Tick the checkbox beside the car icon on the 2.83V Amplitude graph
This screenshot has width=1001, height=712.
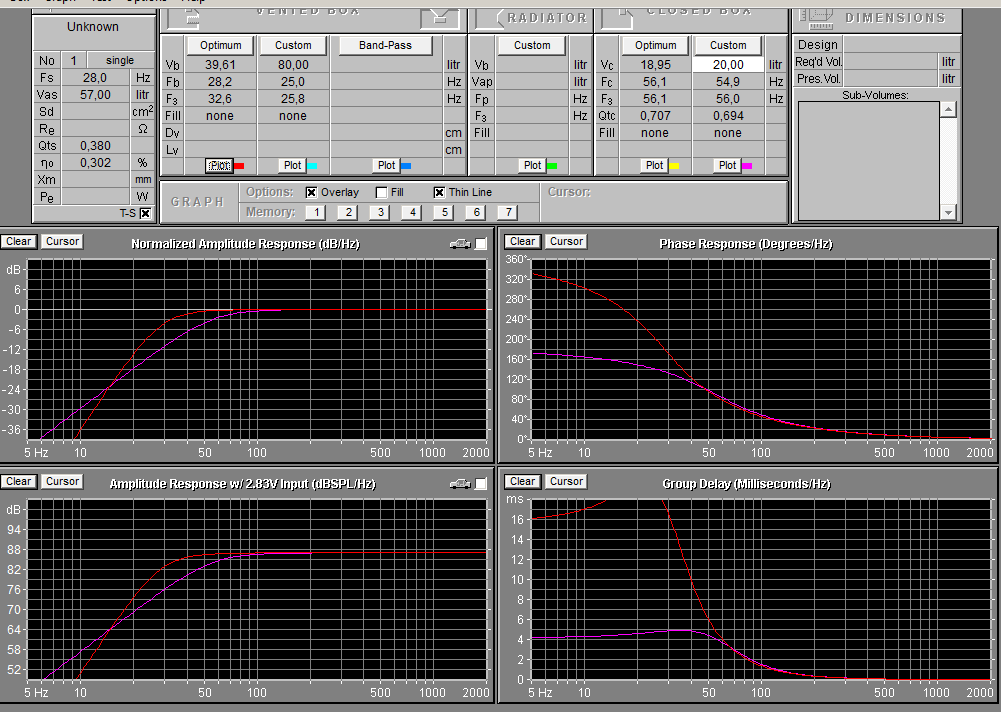(481, 483)
